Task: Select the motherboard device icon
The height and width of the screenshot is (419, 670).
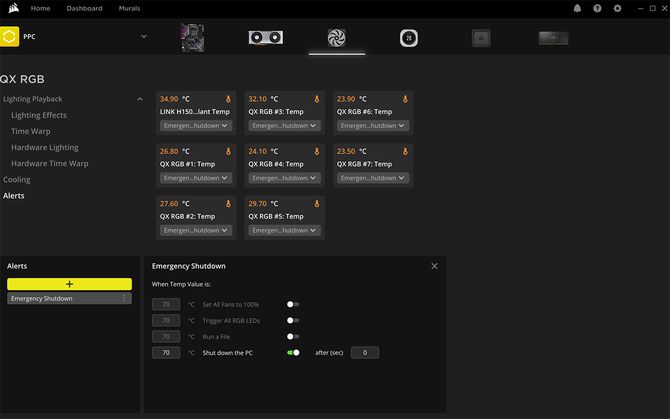Action: click(x=192, y=38)
